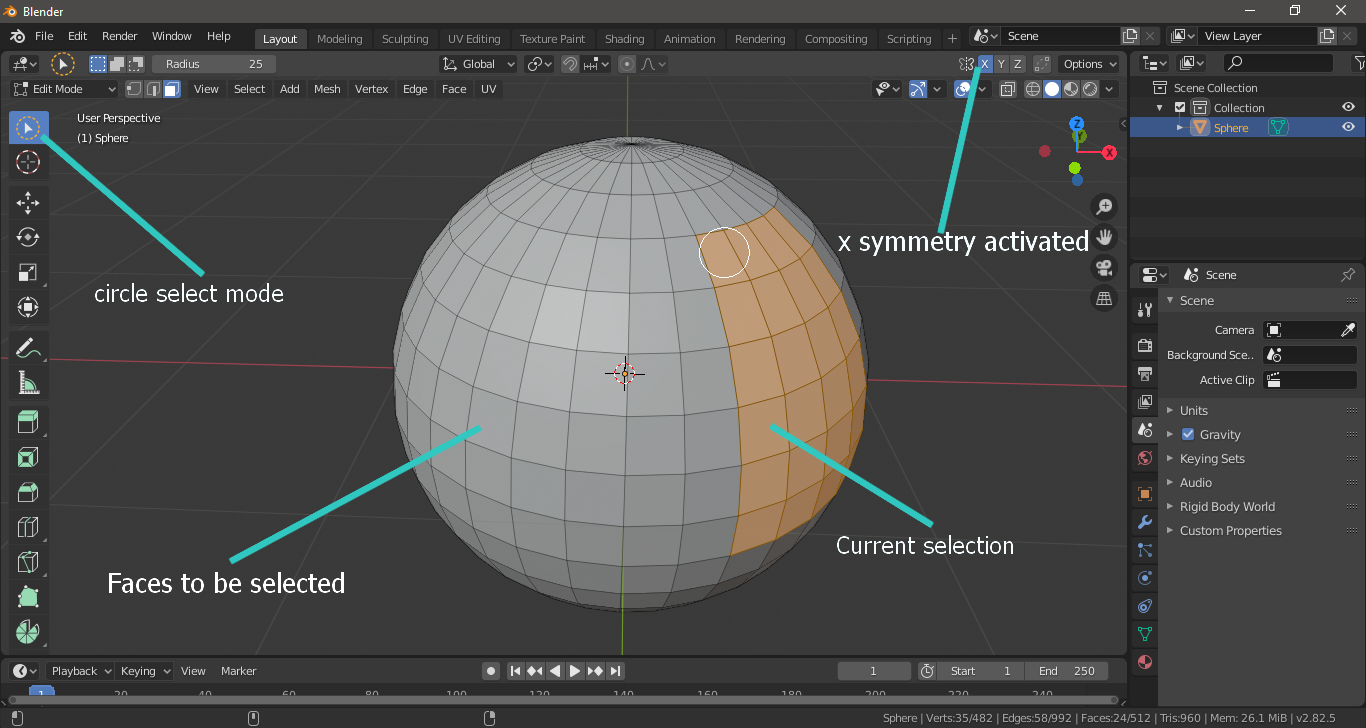The width and height of the screenshot is (1366, 728).
Task: Switch to the UV Editing workspace tab
Action: (474, 39)
